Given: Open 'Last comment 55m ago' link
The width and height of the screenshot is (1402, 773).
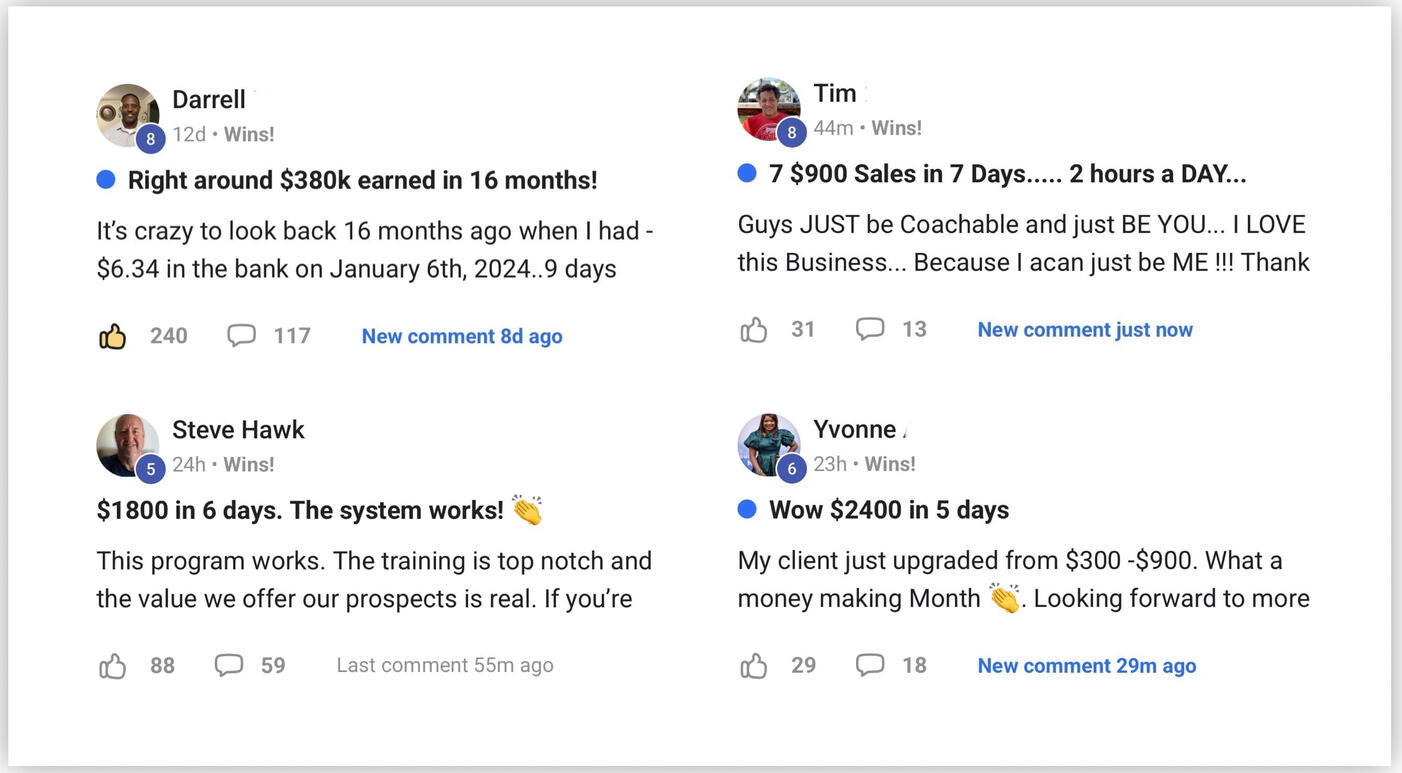Looking at the screenshot, I should pos(445,665).
